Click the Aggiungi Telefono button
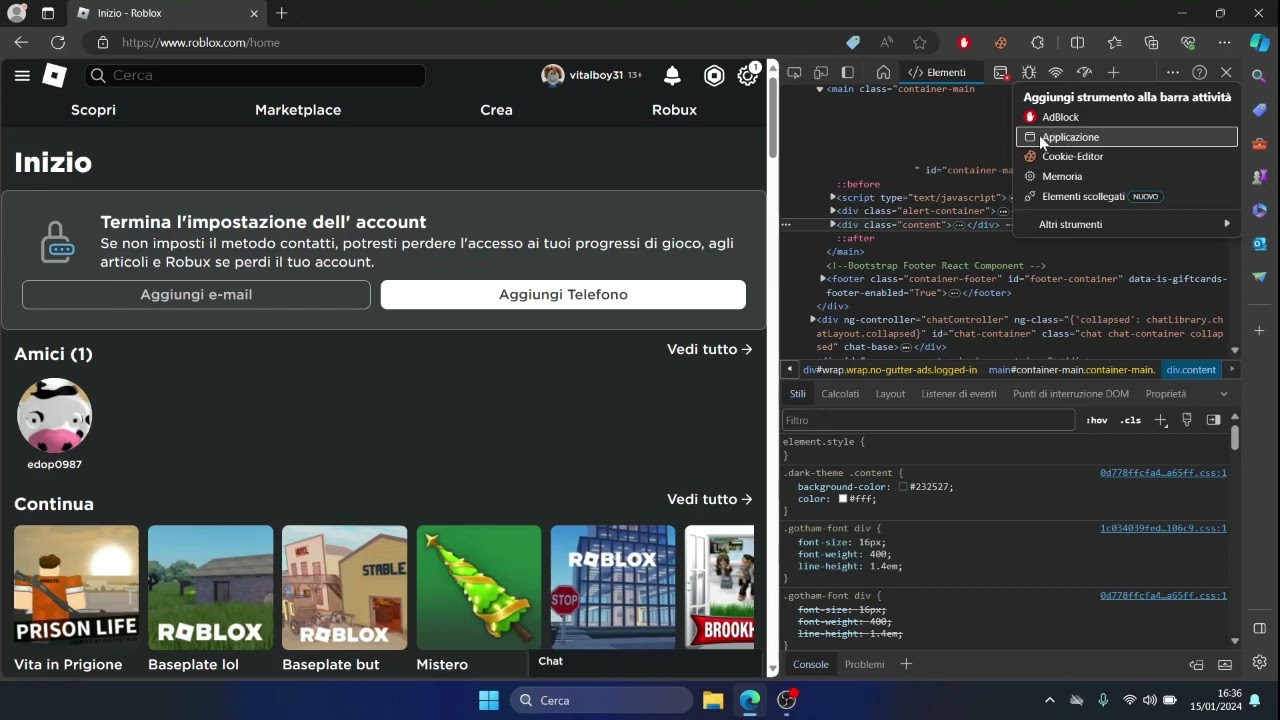Screen dimensions: 1280x720 563,294
